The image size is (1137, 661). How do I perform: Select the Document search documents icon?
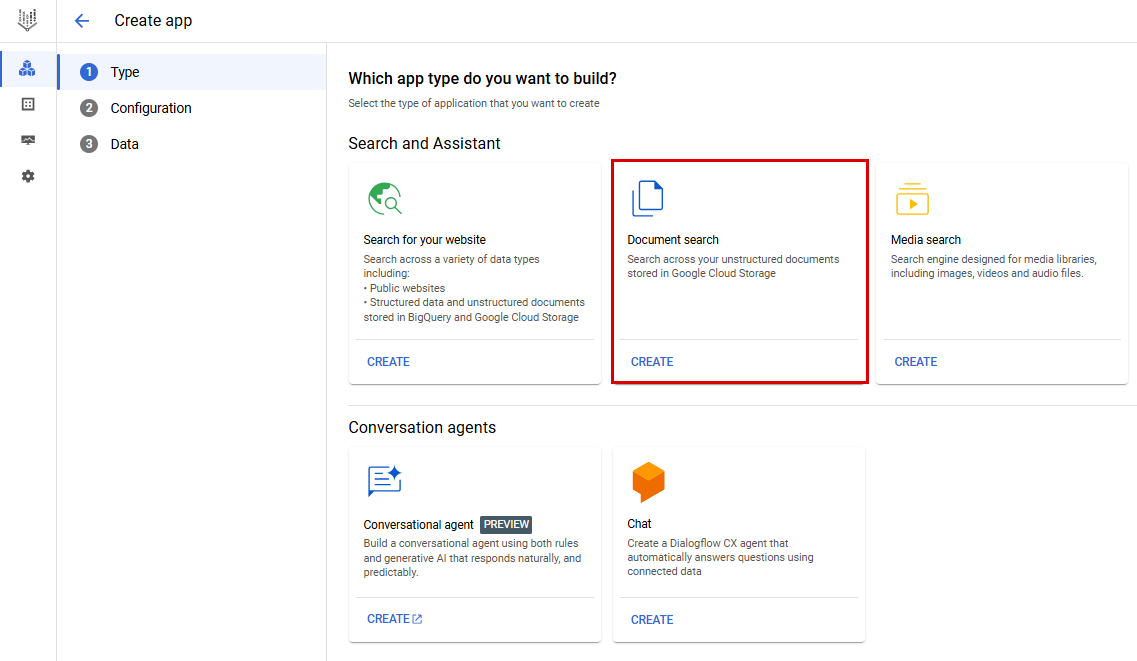tap(648, 197)
